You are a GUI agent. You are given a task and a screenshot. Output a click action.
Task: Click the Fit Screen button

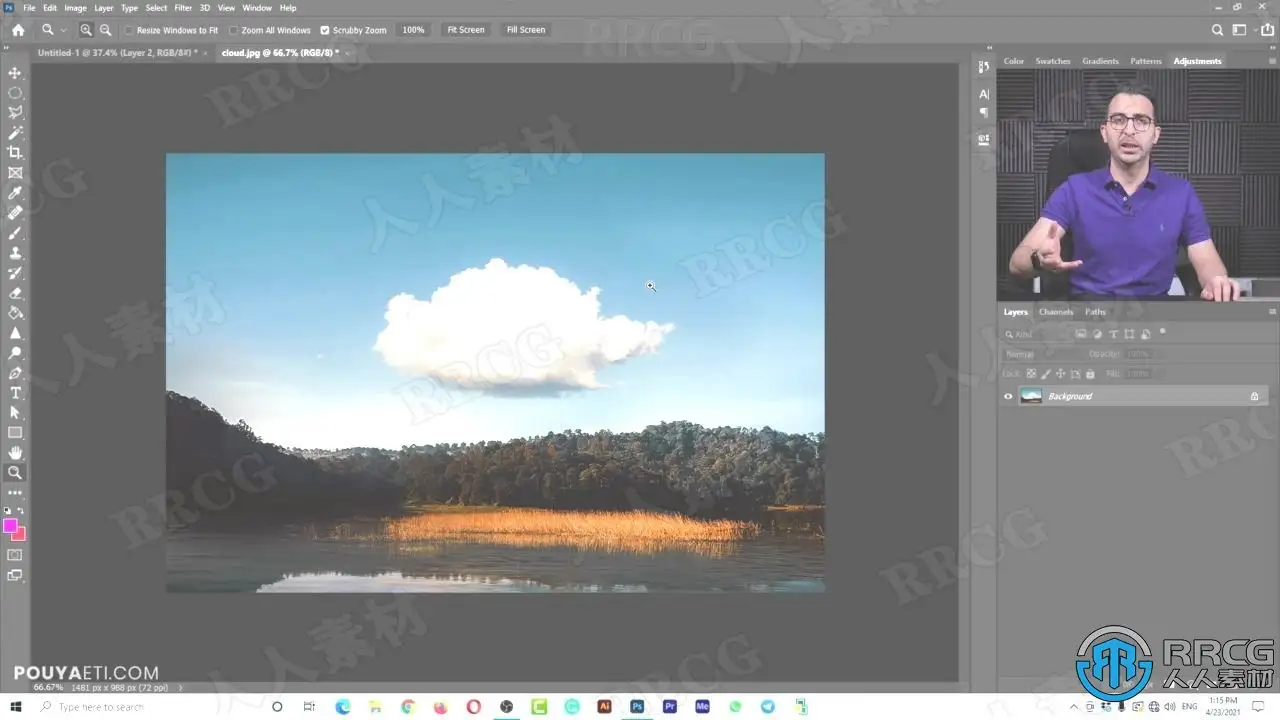click(x=465, y=30)
